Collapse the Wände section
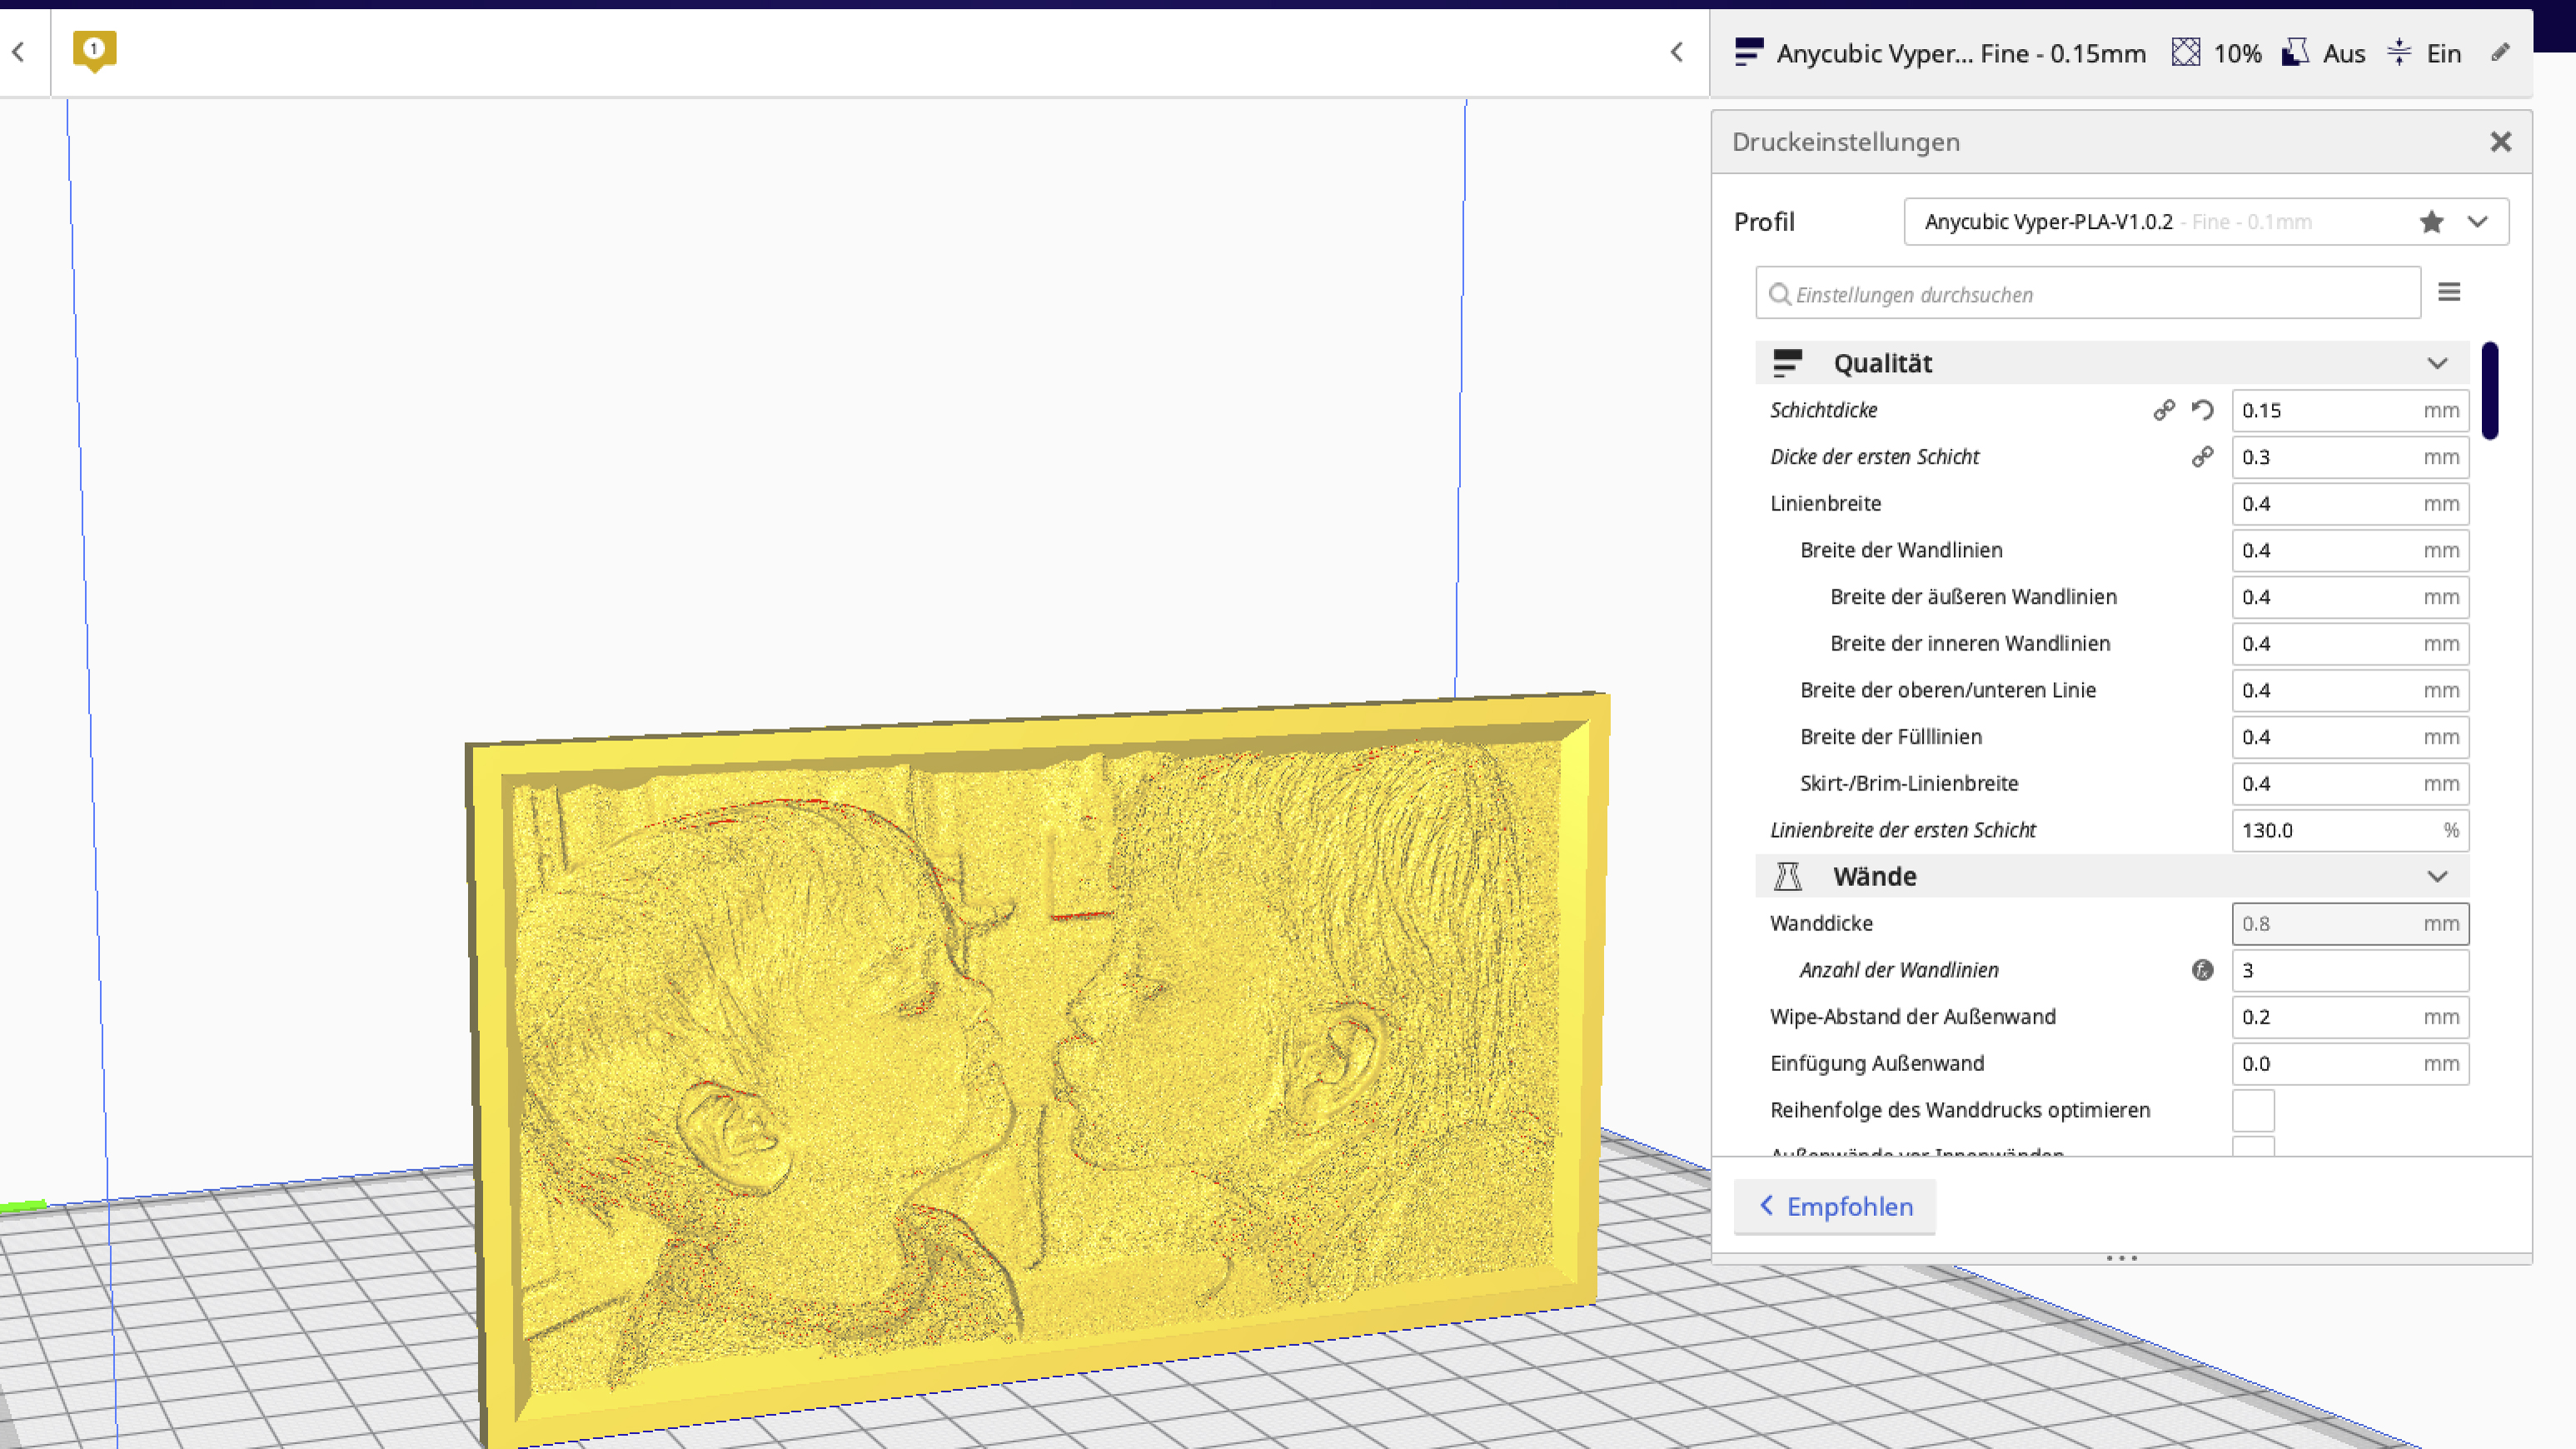Screen dimensions: 2576x1449 2437,877
